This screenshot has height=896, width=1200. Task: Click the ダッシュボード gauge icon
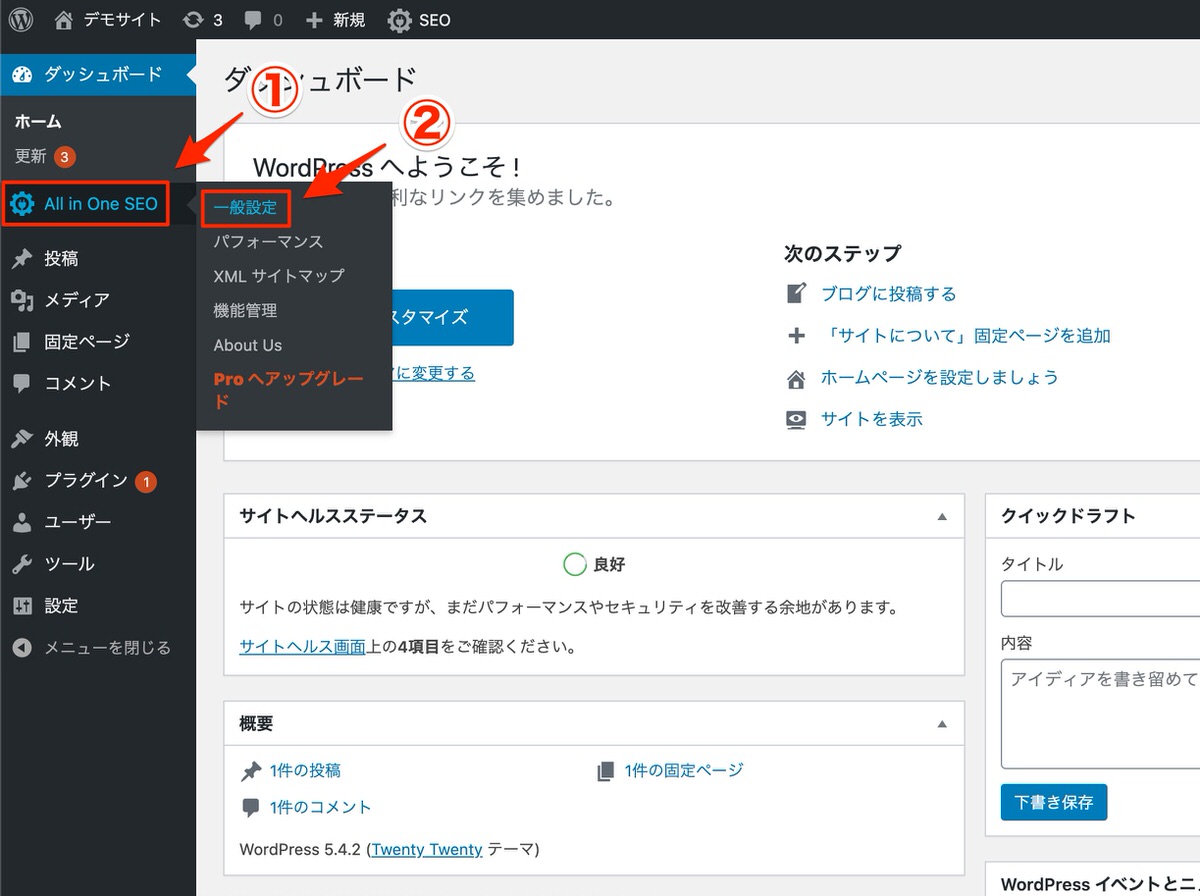[22, 74]
